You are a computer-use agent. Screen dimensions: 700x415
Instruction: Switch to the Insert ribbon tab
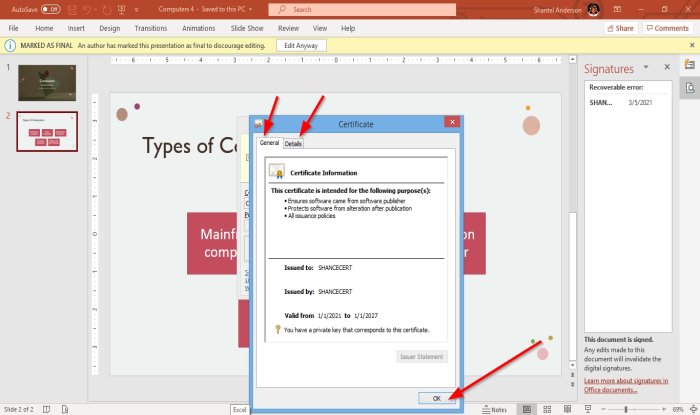coord(76,28)
